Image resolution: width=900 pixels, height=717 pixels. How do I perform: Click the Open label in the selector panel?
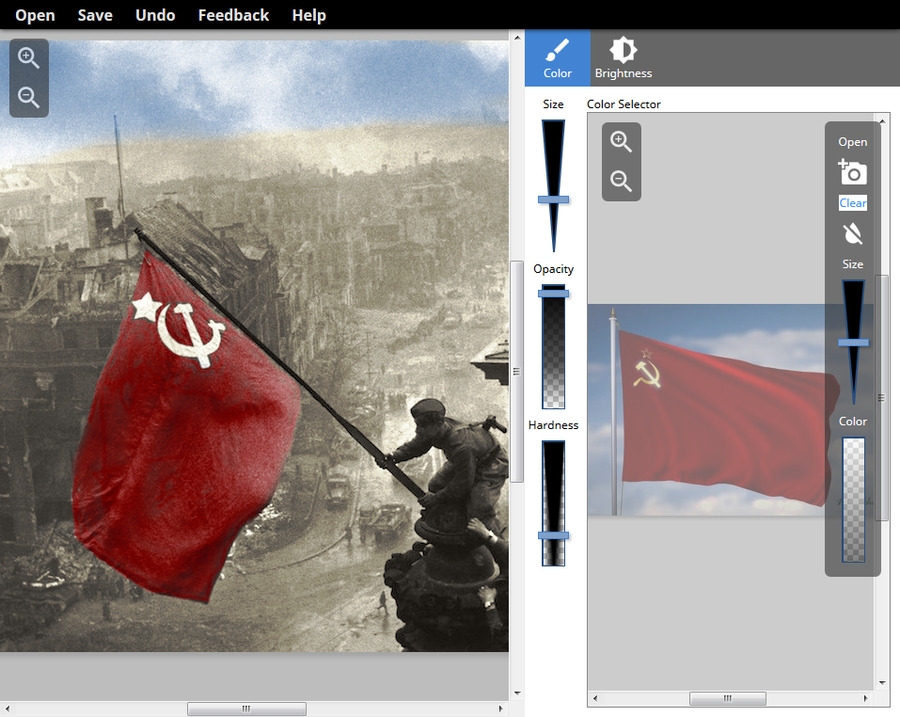click(852, 142)
